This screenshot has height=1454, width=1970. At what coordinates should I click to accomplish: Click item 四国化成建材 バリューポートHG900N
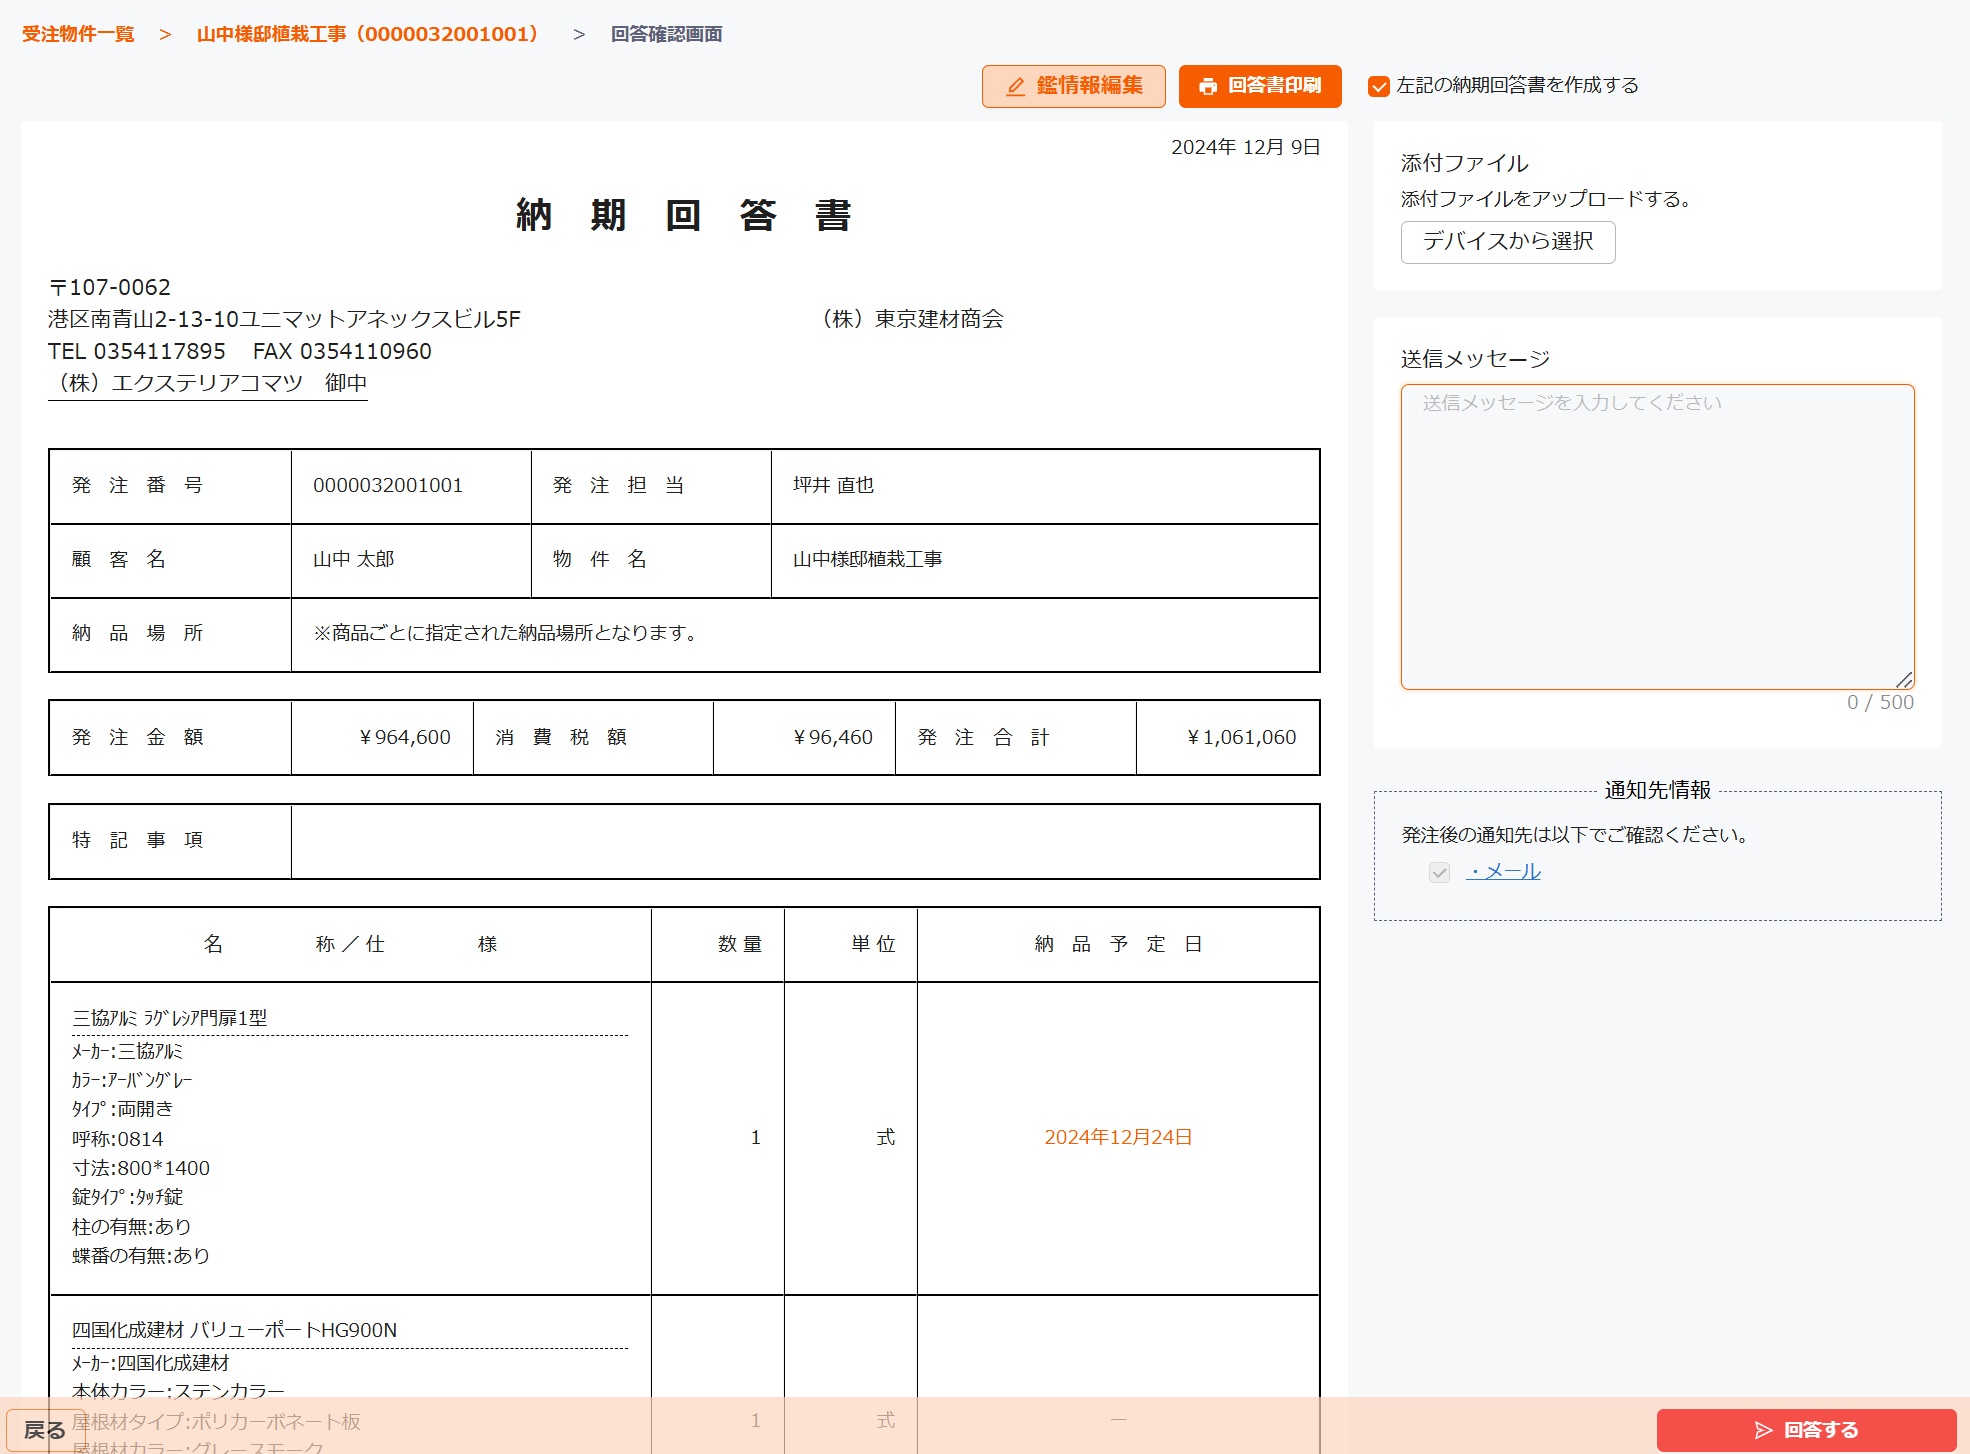pyautogui.click(x=234, y=1331)
